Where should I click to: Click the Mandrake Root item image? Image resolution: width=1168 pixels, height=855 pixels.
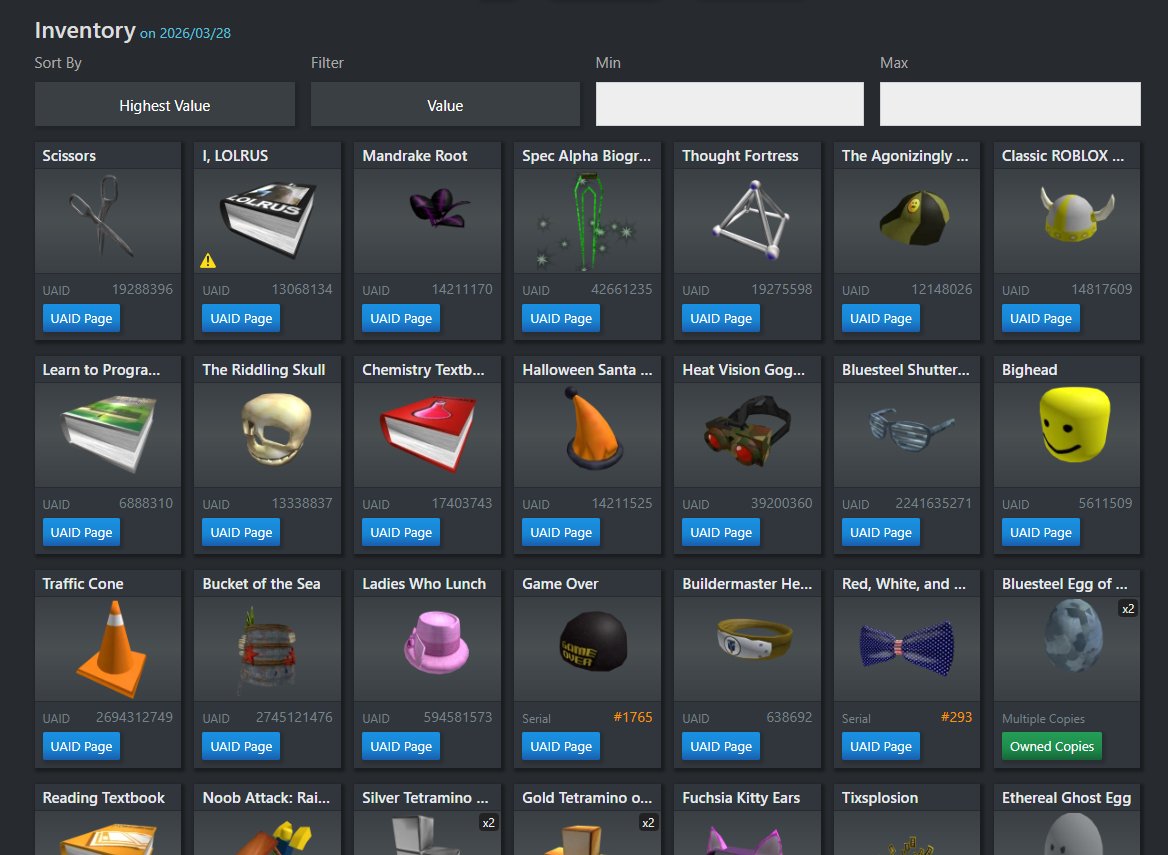(428, 220)
